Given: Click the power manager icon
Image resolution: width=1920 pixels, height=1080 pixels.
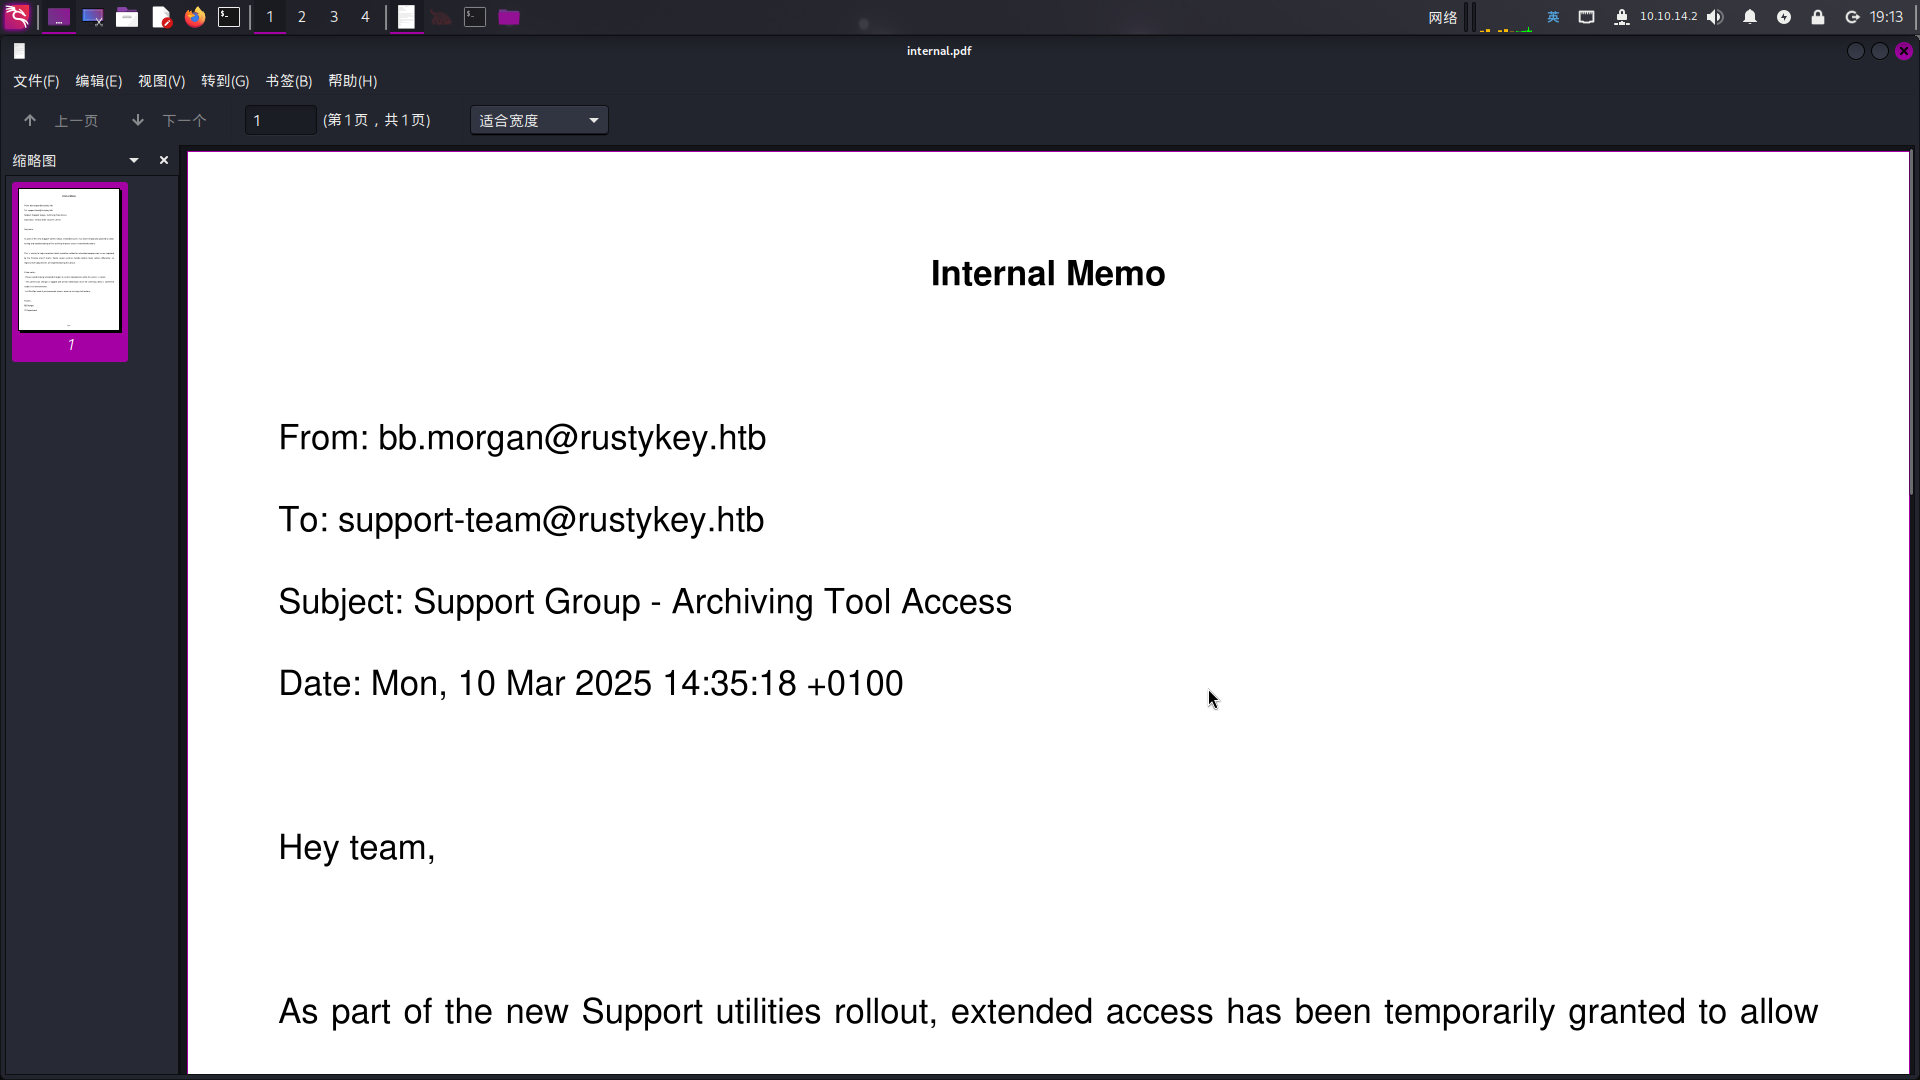Looking at the screenshot, I should click(x=1784, y=17).
